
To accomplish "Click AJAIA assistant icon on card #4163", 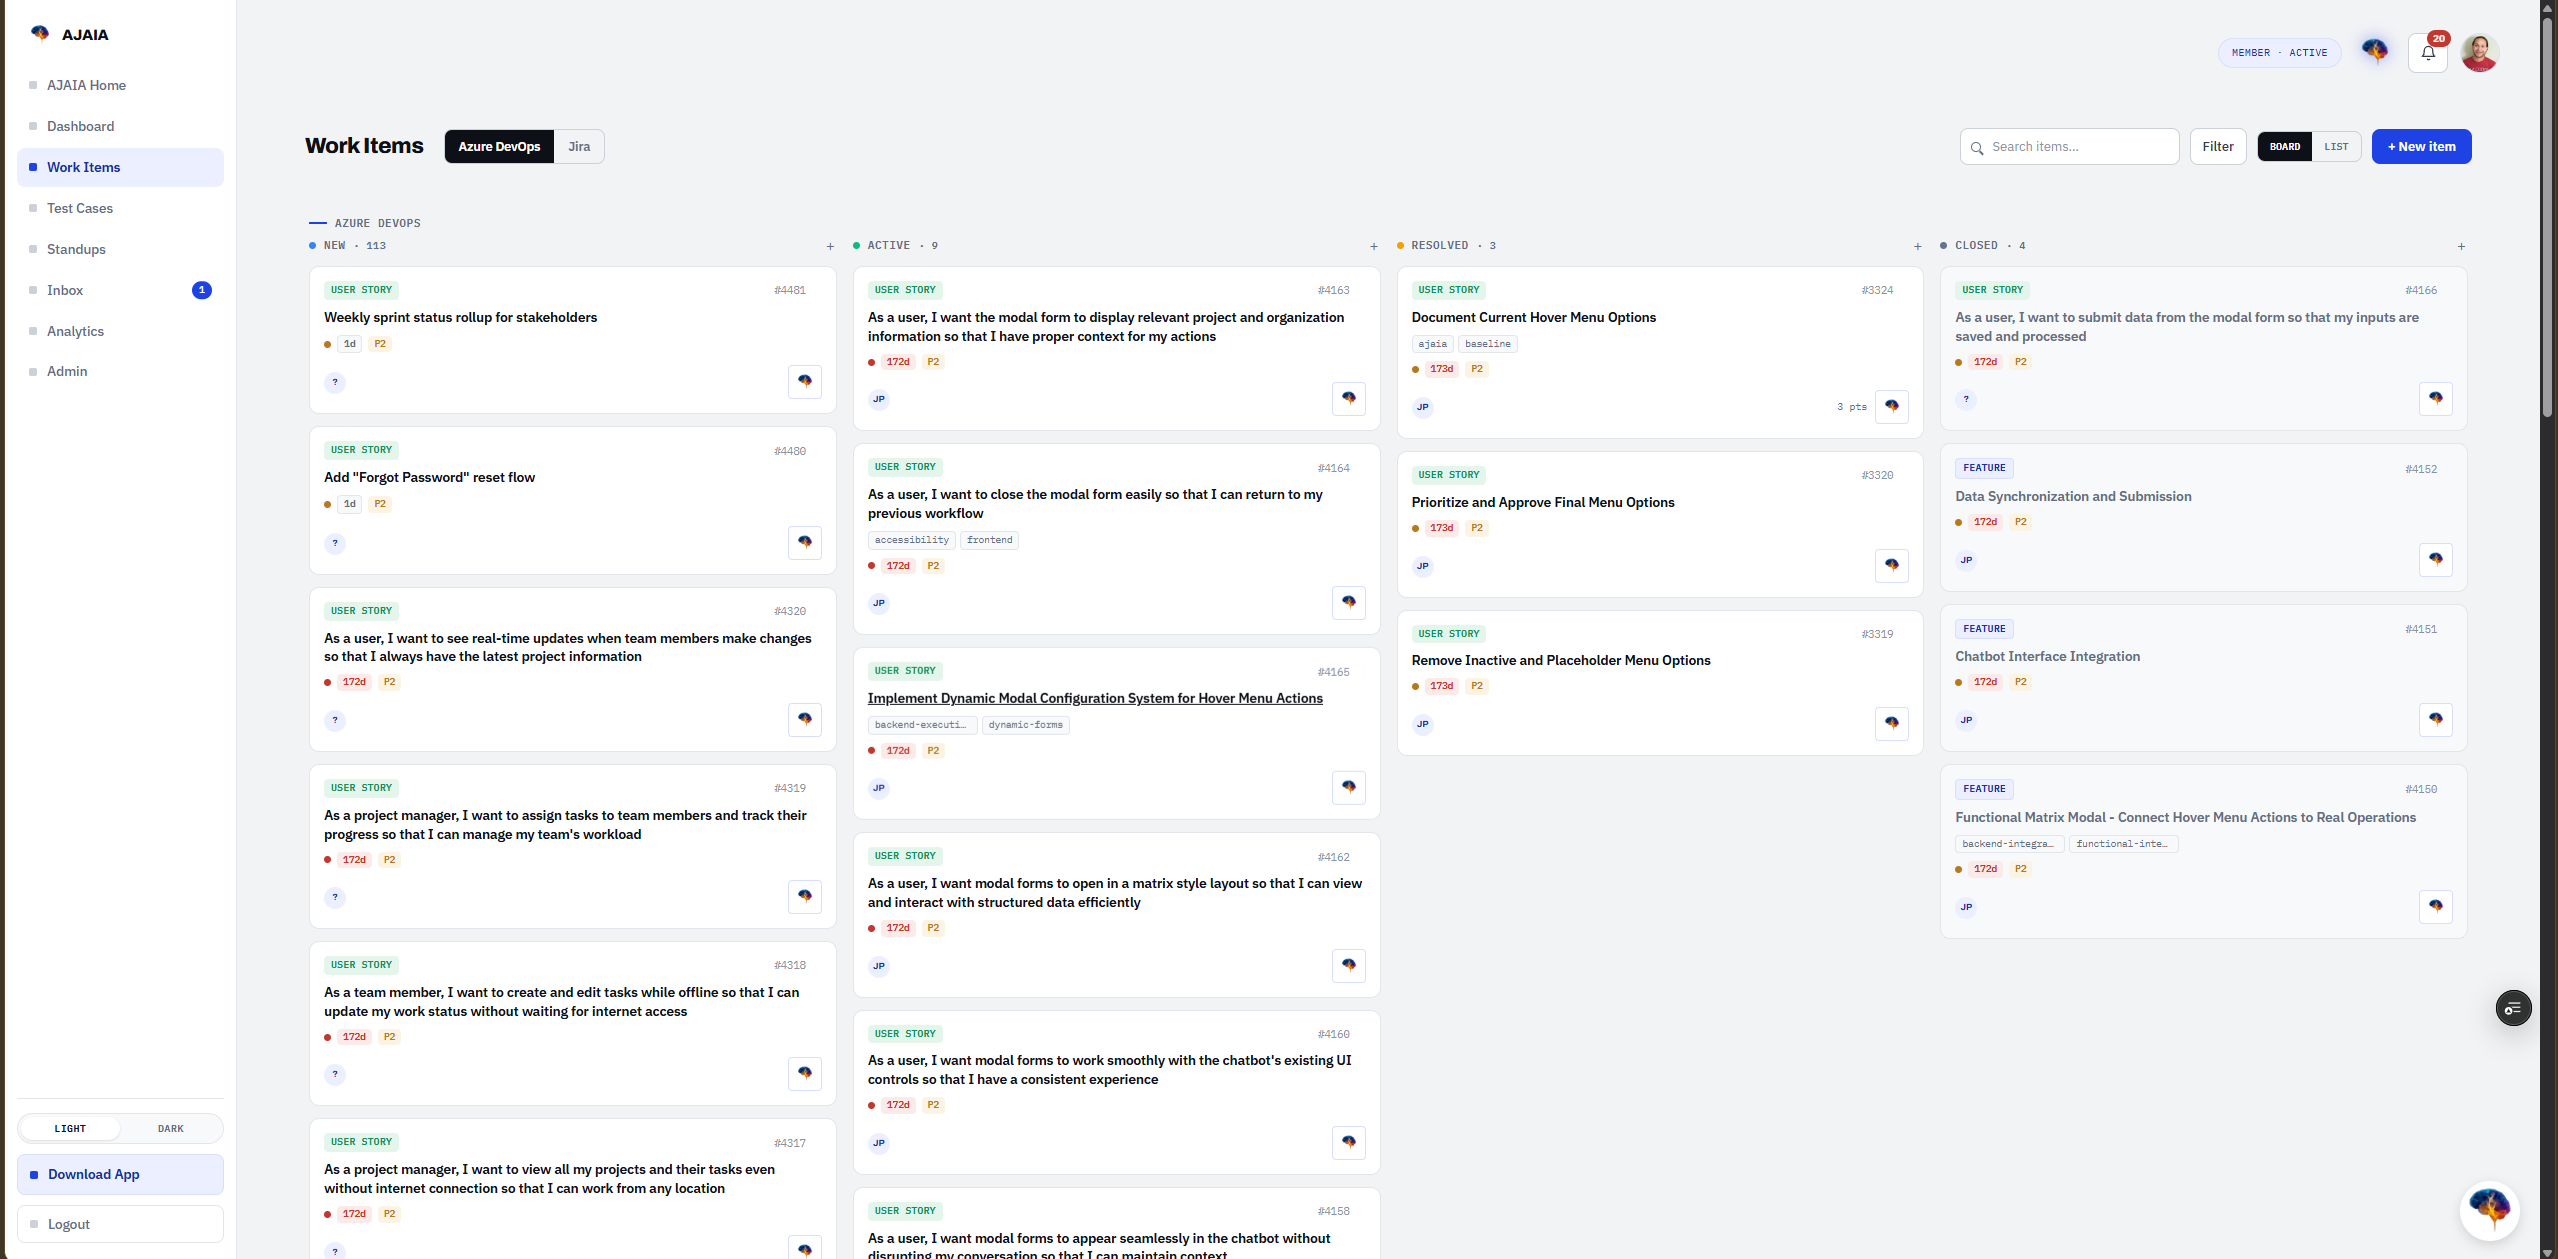I will click(x=1349, y=399).
